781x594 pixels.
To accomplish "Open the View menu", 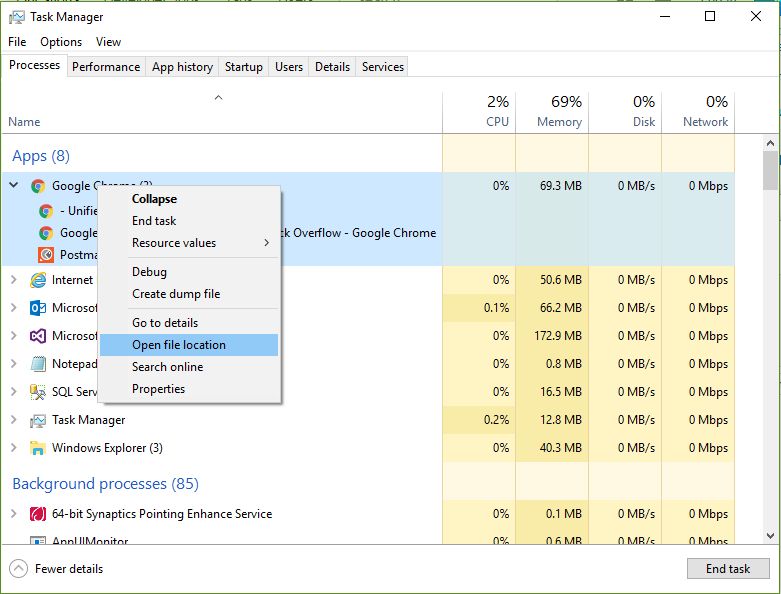I will [x=108, y=42].
